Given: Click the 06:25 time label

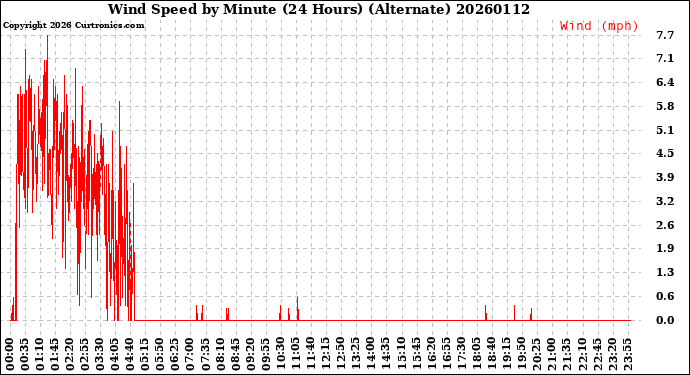Looking at the screenshot, I should click(x=176, y=354).
